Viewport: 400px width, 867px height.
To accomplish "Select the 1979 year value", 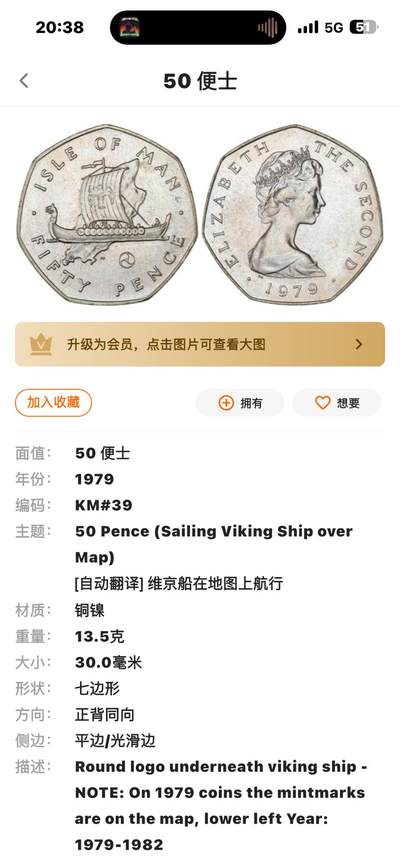I will point(95,479).
